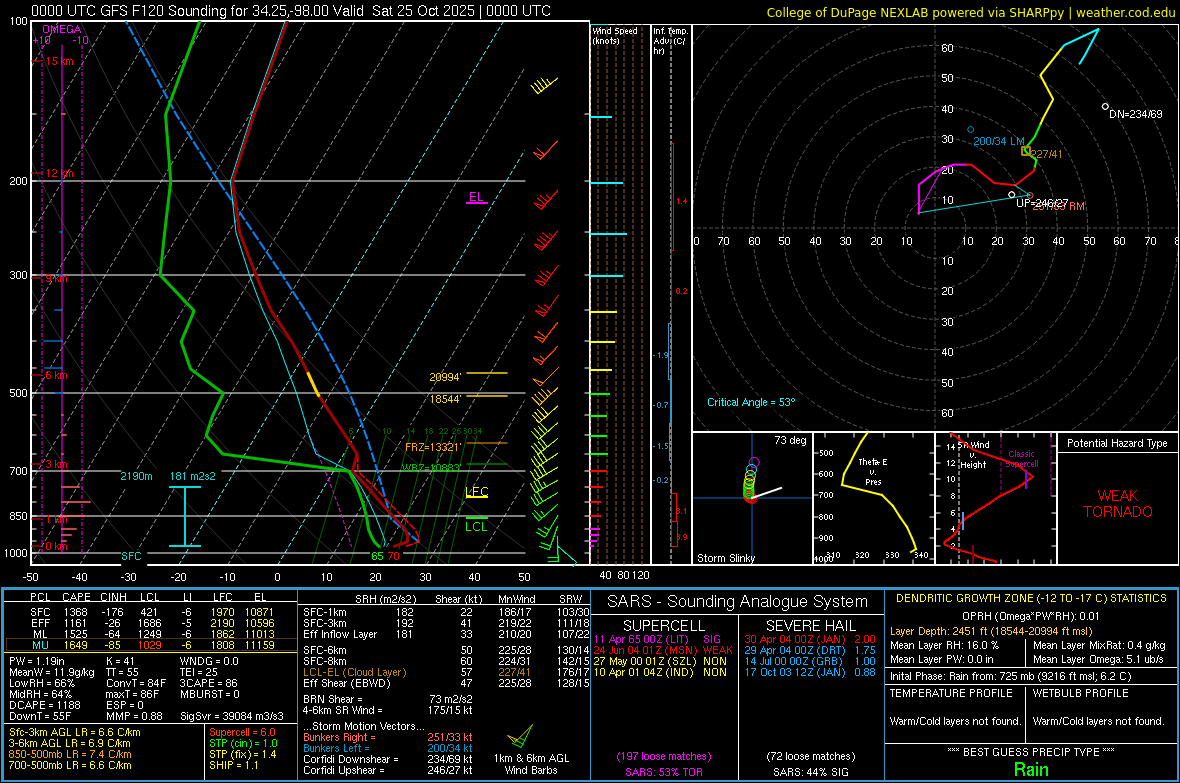Click the 850-500mb LR = 7.4 C/km line
1180x783 pixels.
pyautogui.click(x=70, y=754)
